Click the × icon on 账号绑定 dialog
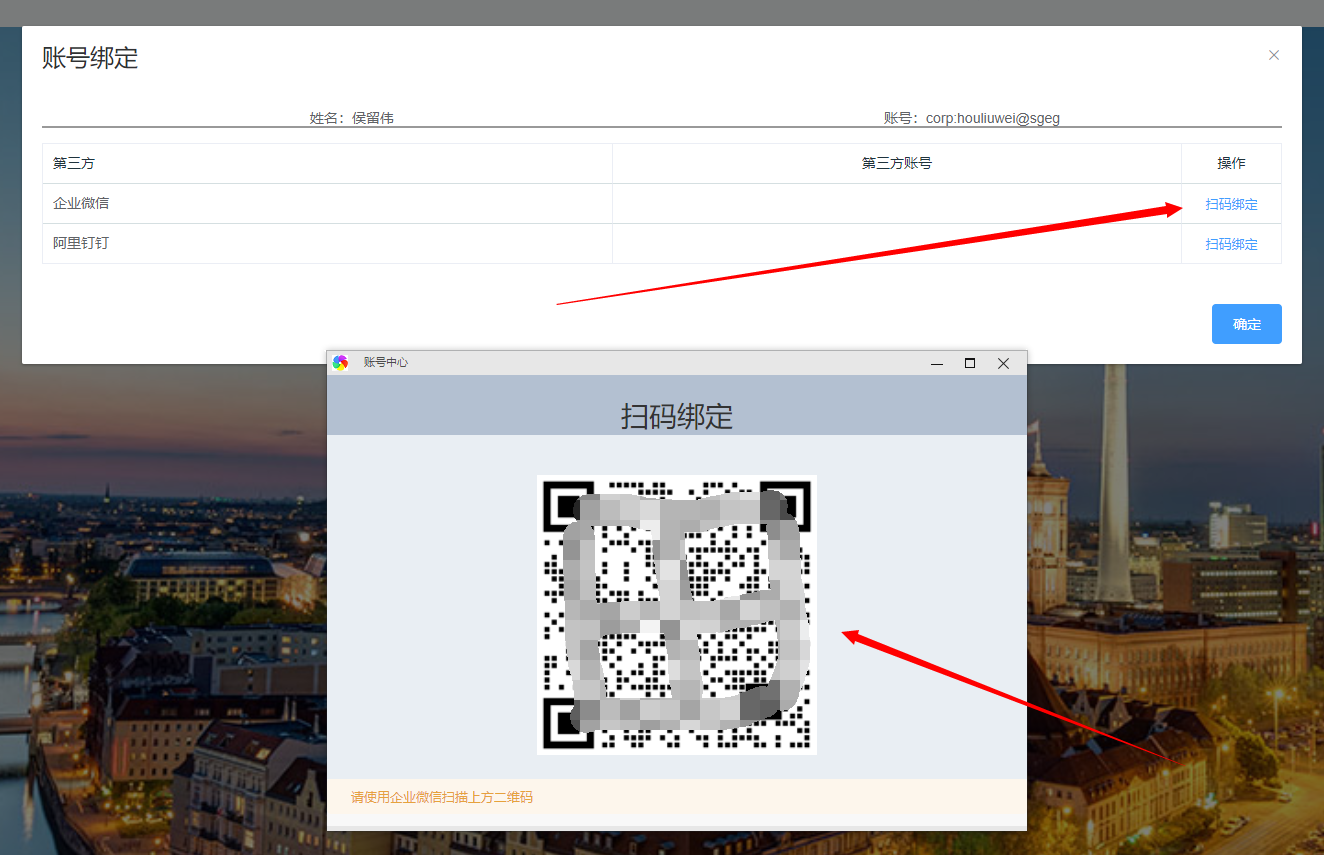This screenshot has width=1324, height=855. point(1273,55)
